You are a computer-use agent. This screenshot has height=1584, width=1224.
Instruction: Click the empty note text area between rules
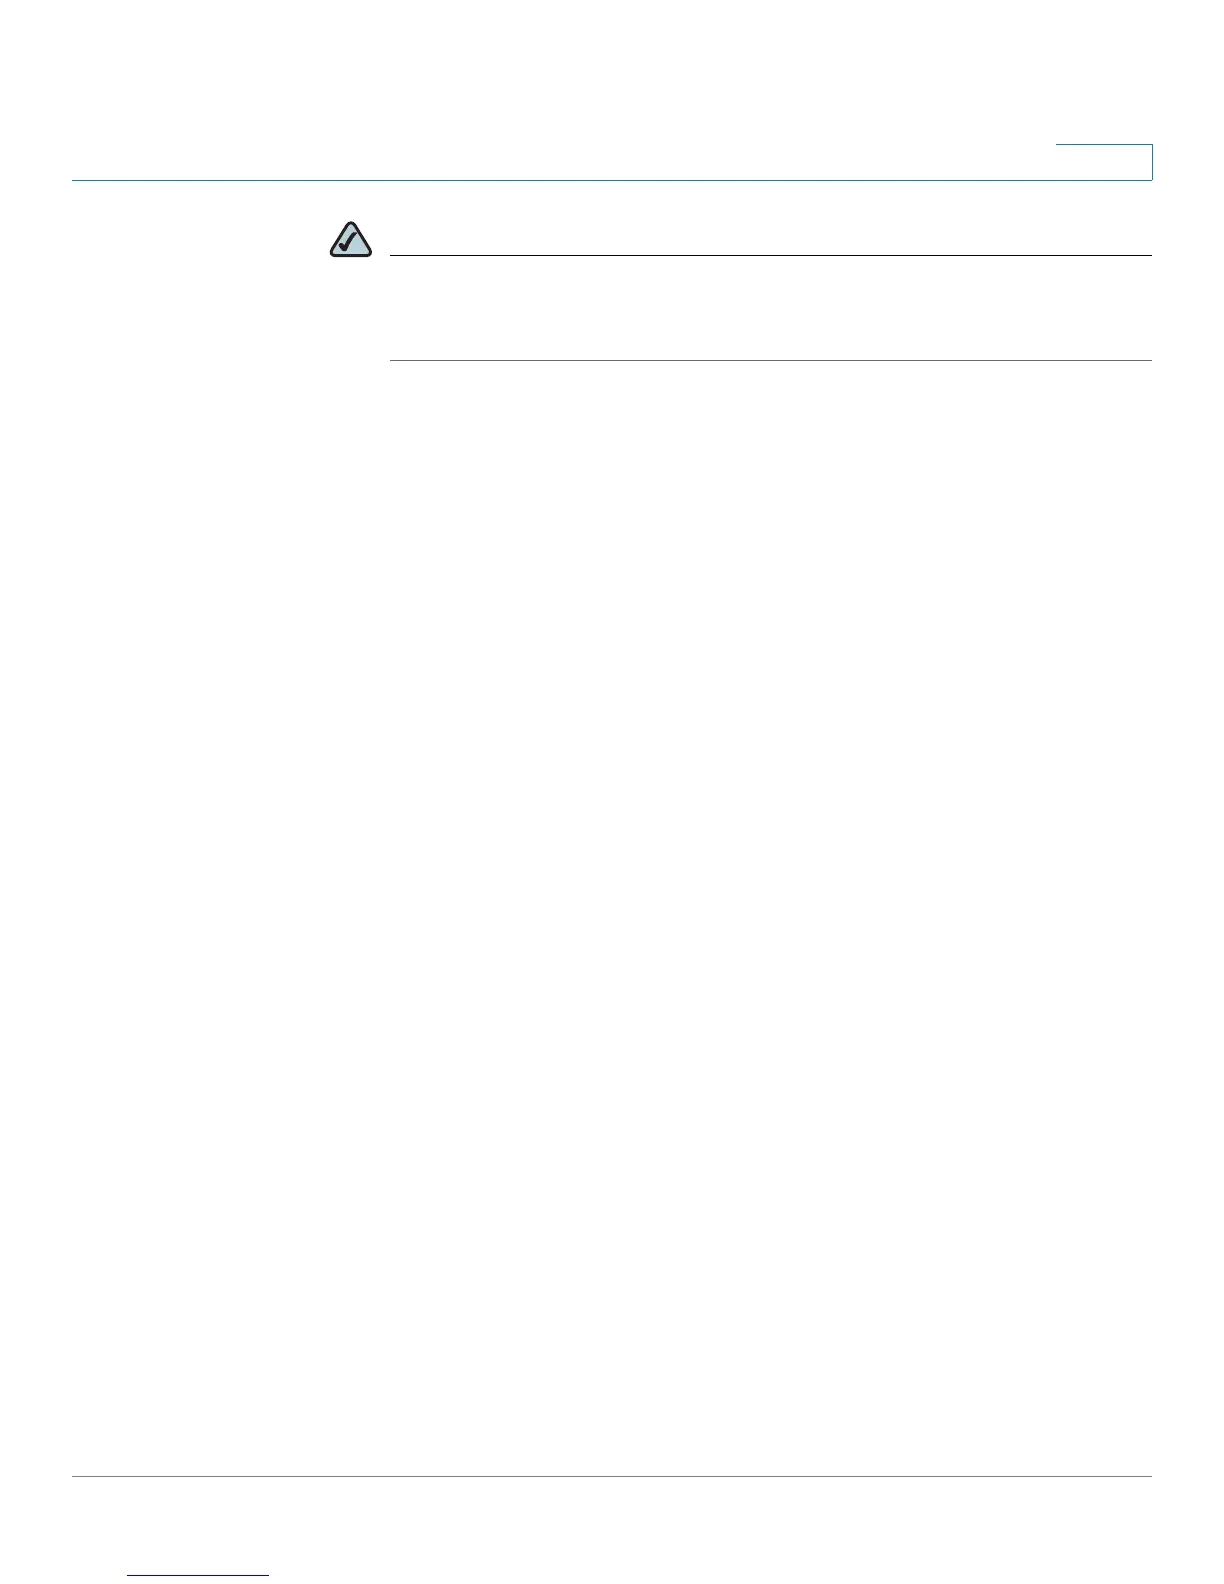coord(770,308)
